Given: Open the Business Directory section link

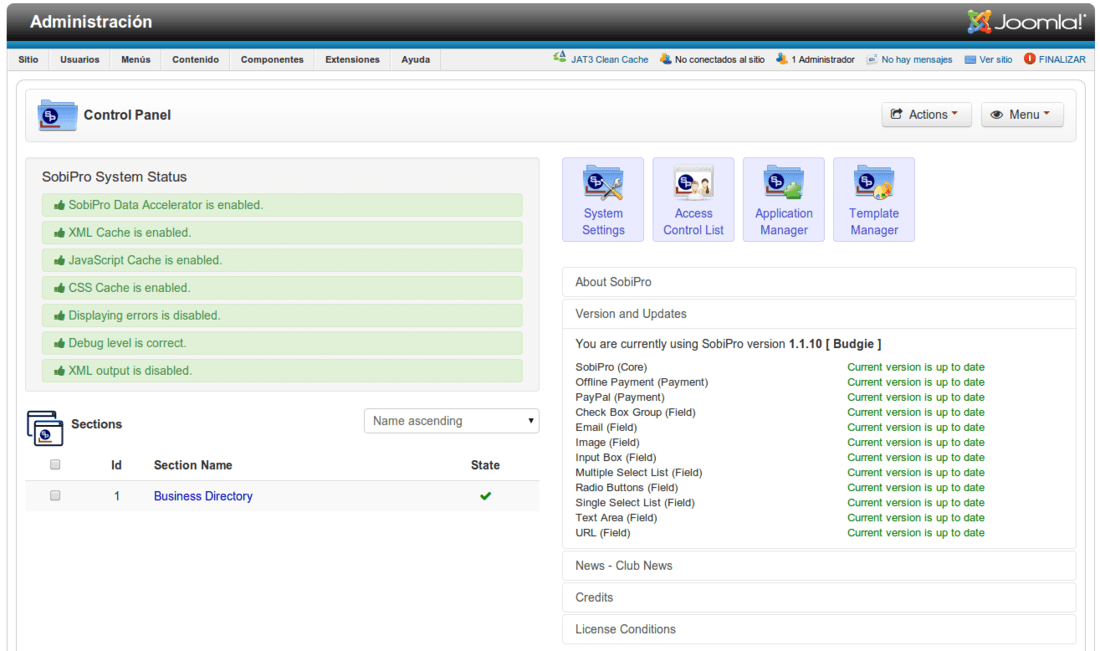Looking at the screenshot, I should click(203, 496).
